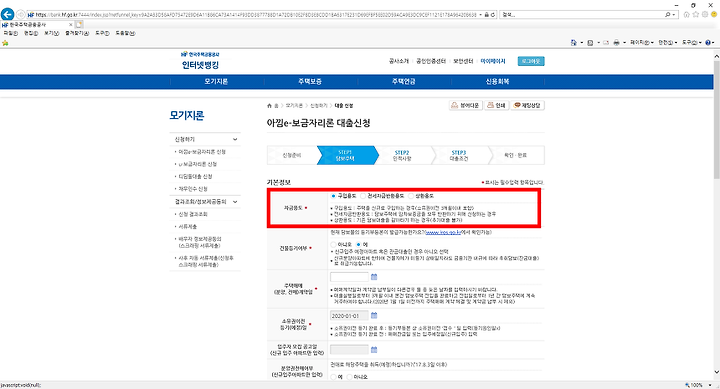Select 아니오 for 분양권전매여부

[349, 377]
